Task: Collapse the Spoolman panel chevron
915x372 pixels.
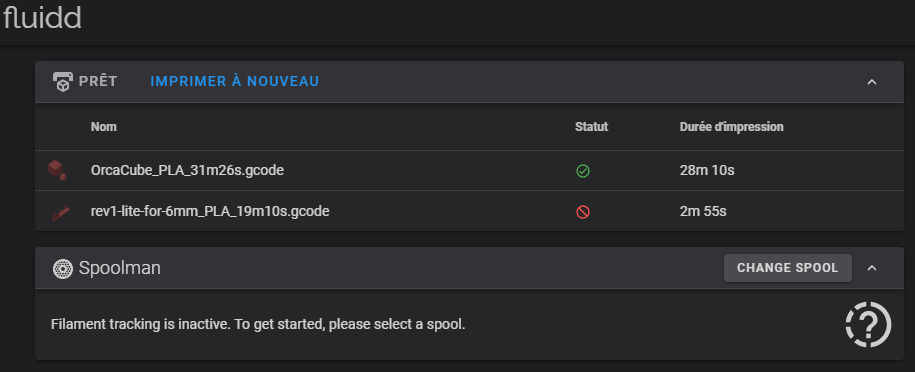Action: coord(872,268)
